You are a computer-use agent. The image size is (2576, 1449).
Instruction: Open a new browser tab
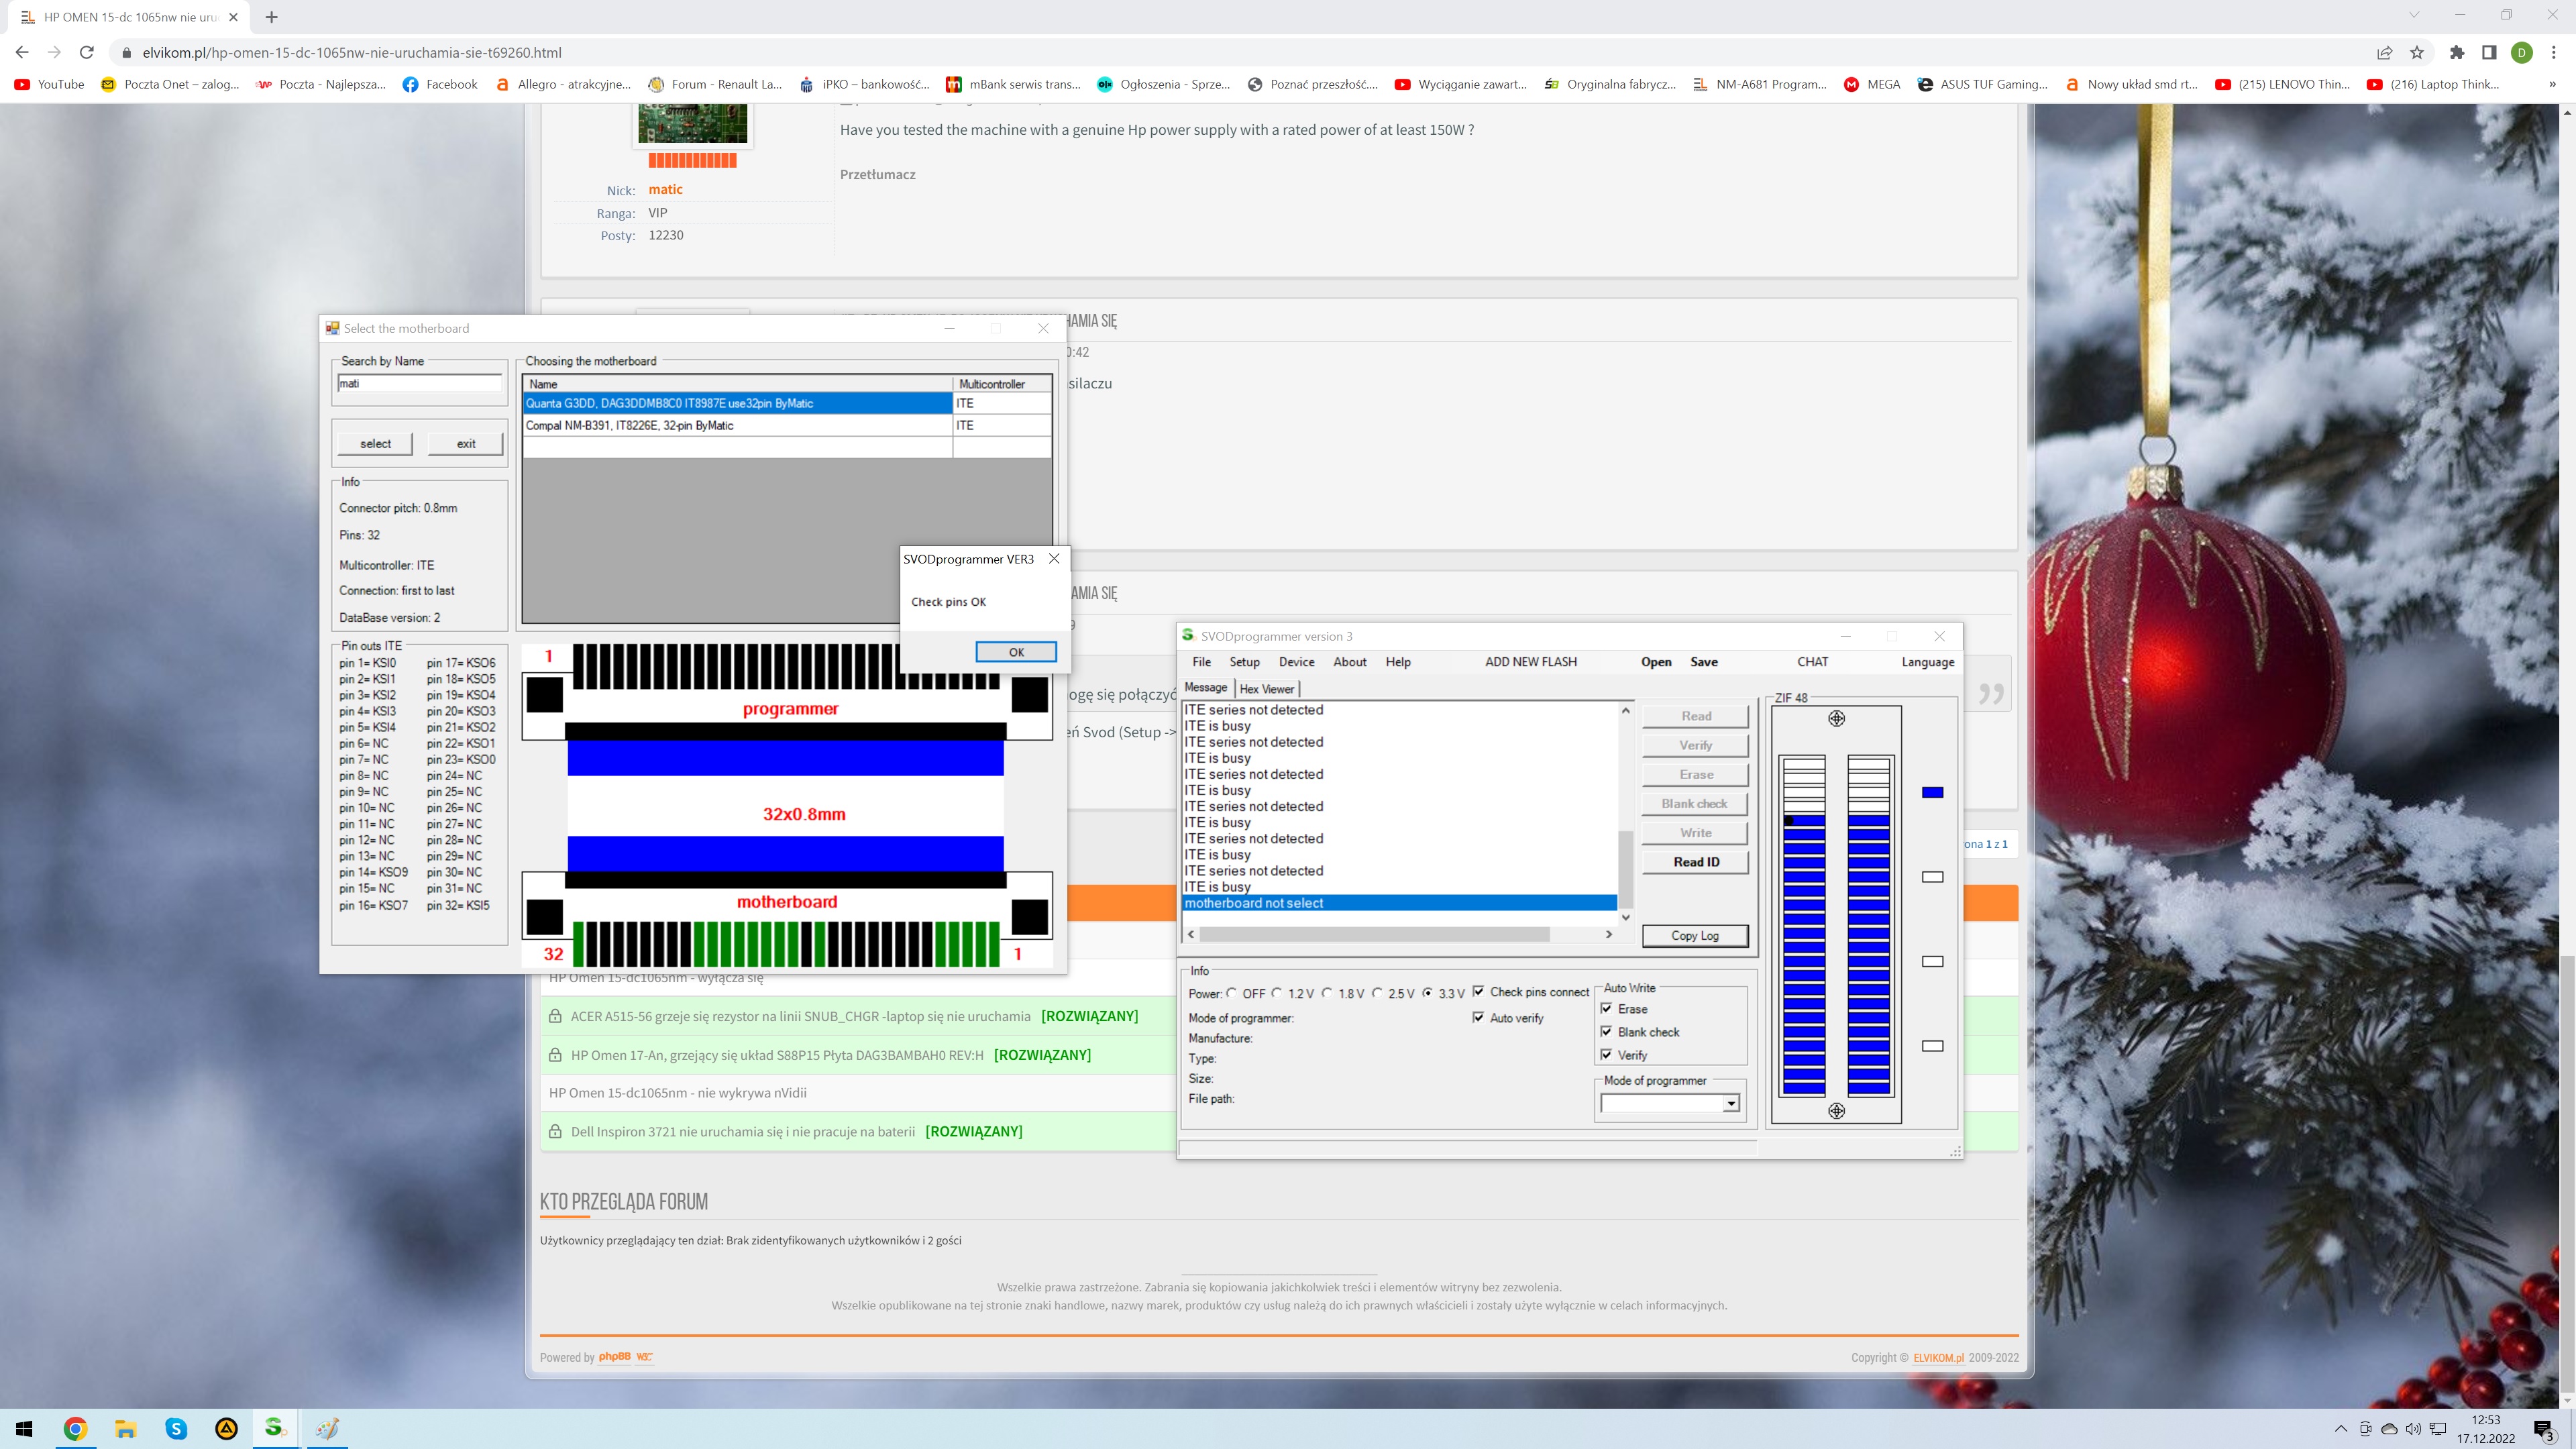pos(271,17)
